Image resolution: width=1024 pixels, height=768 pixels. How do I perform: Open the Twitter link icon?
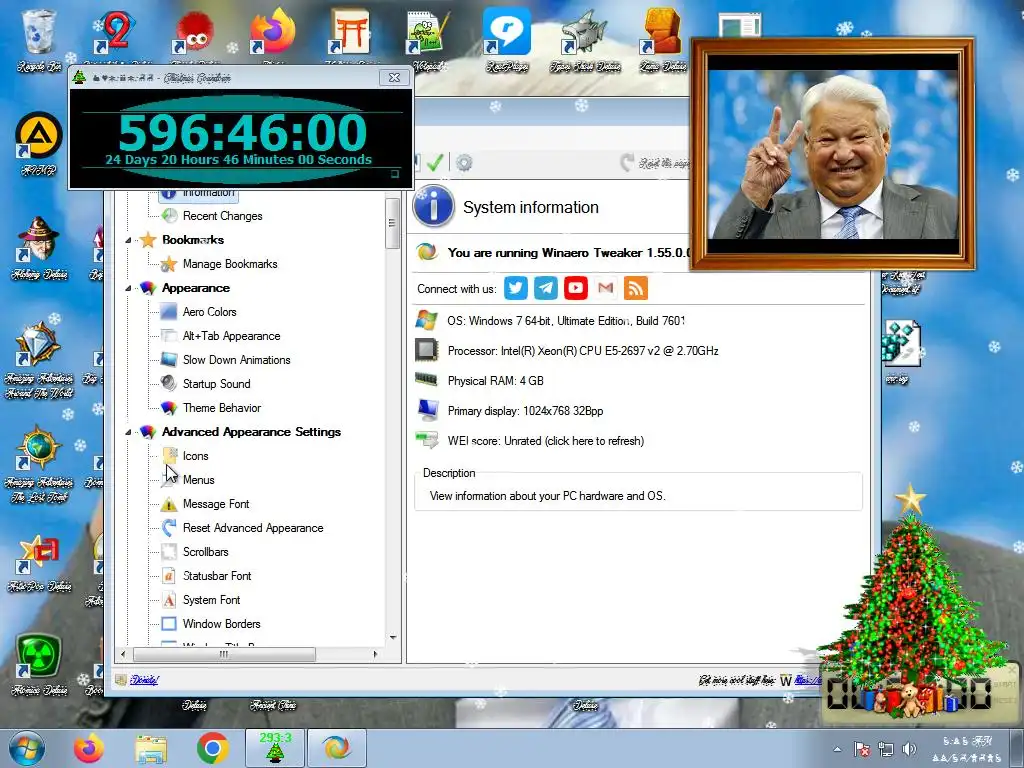pyautogui.click(x=515, y=288)
